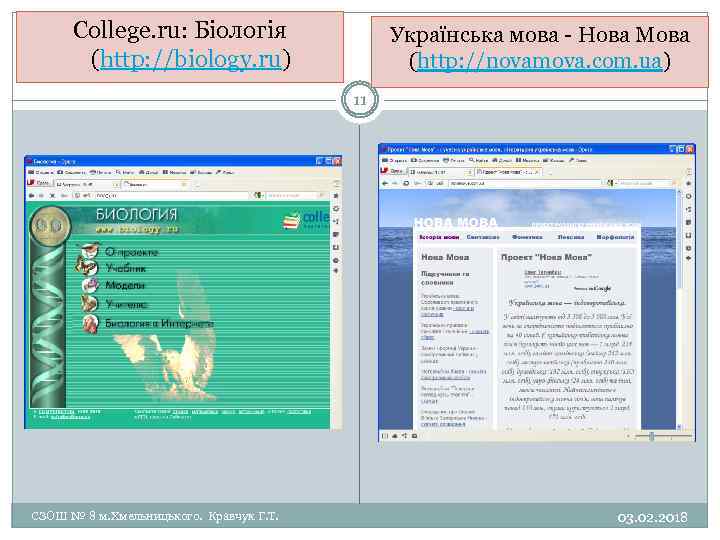Viewport: 720px width, 540px height.
Task: Click the address field in the Биология window
Action: 171,196
